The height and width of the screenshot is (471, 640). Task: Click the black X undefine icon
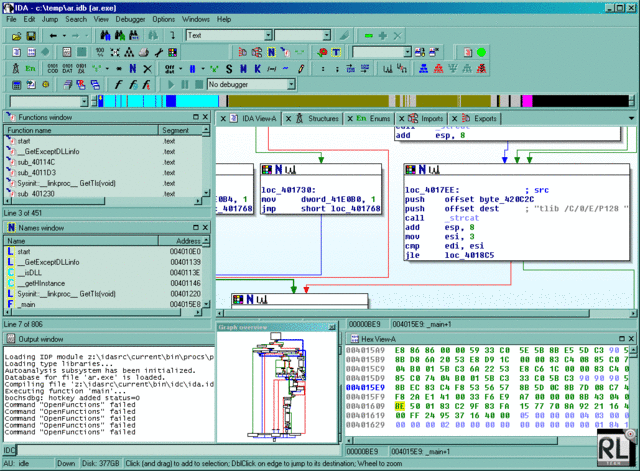click(147, 69)
